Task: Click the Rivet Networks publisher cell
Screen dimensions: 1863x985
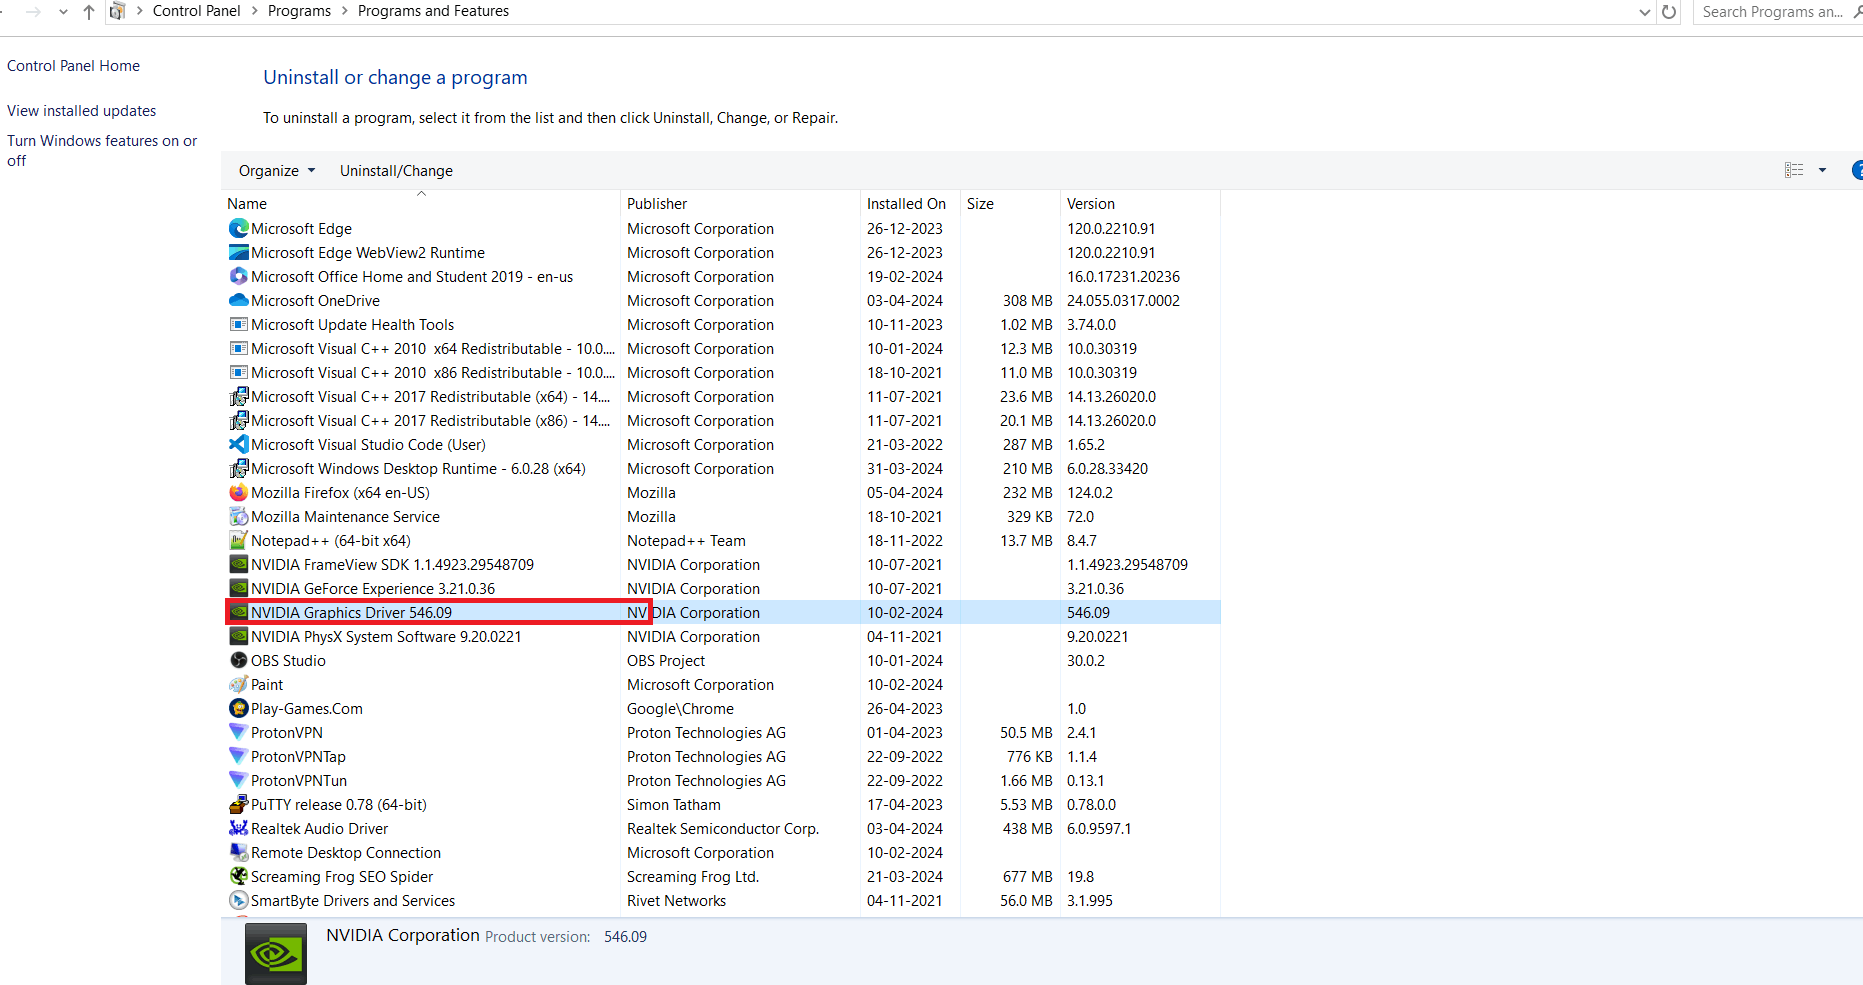Action: 676,901
